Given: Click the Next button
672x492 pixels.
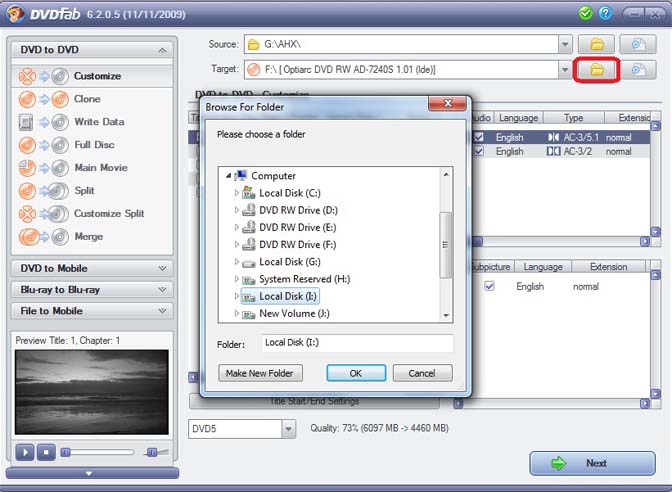Looking at the screenshot, I should (x=592, y=463).
